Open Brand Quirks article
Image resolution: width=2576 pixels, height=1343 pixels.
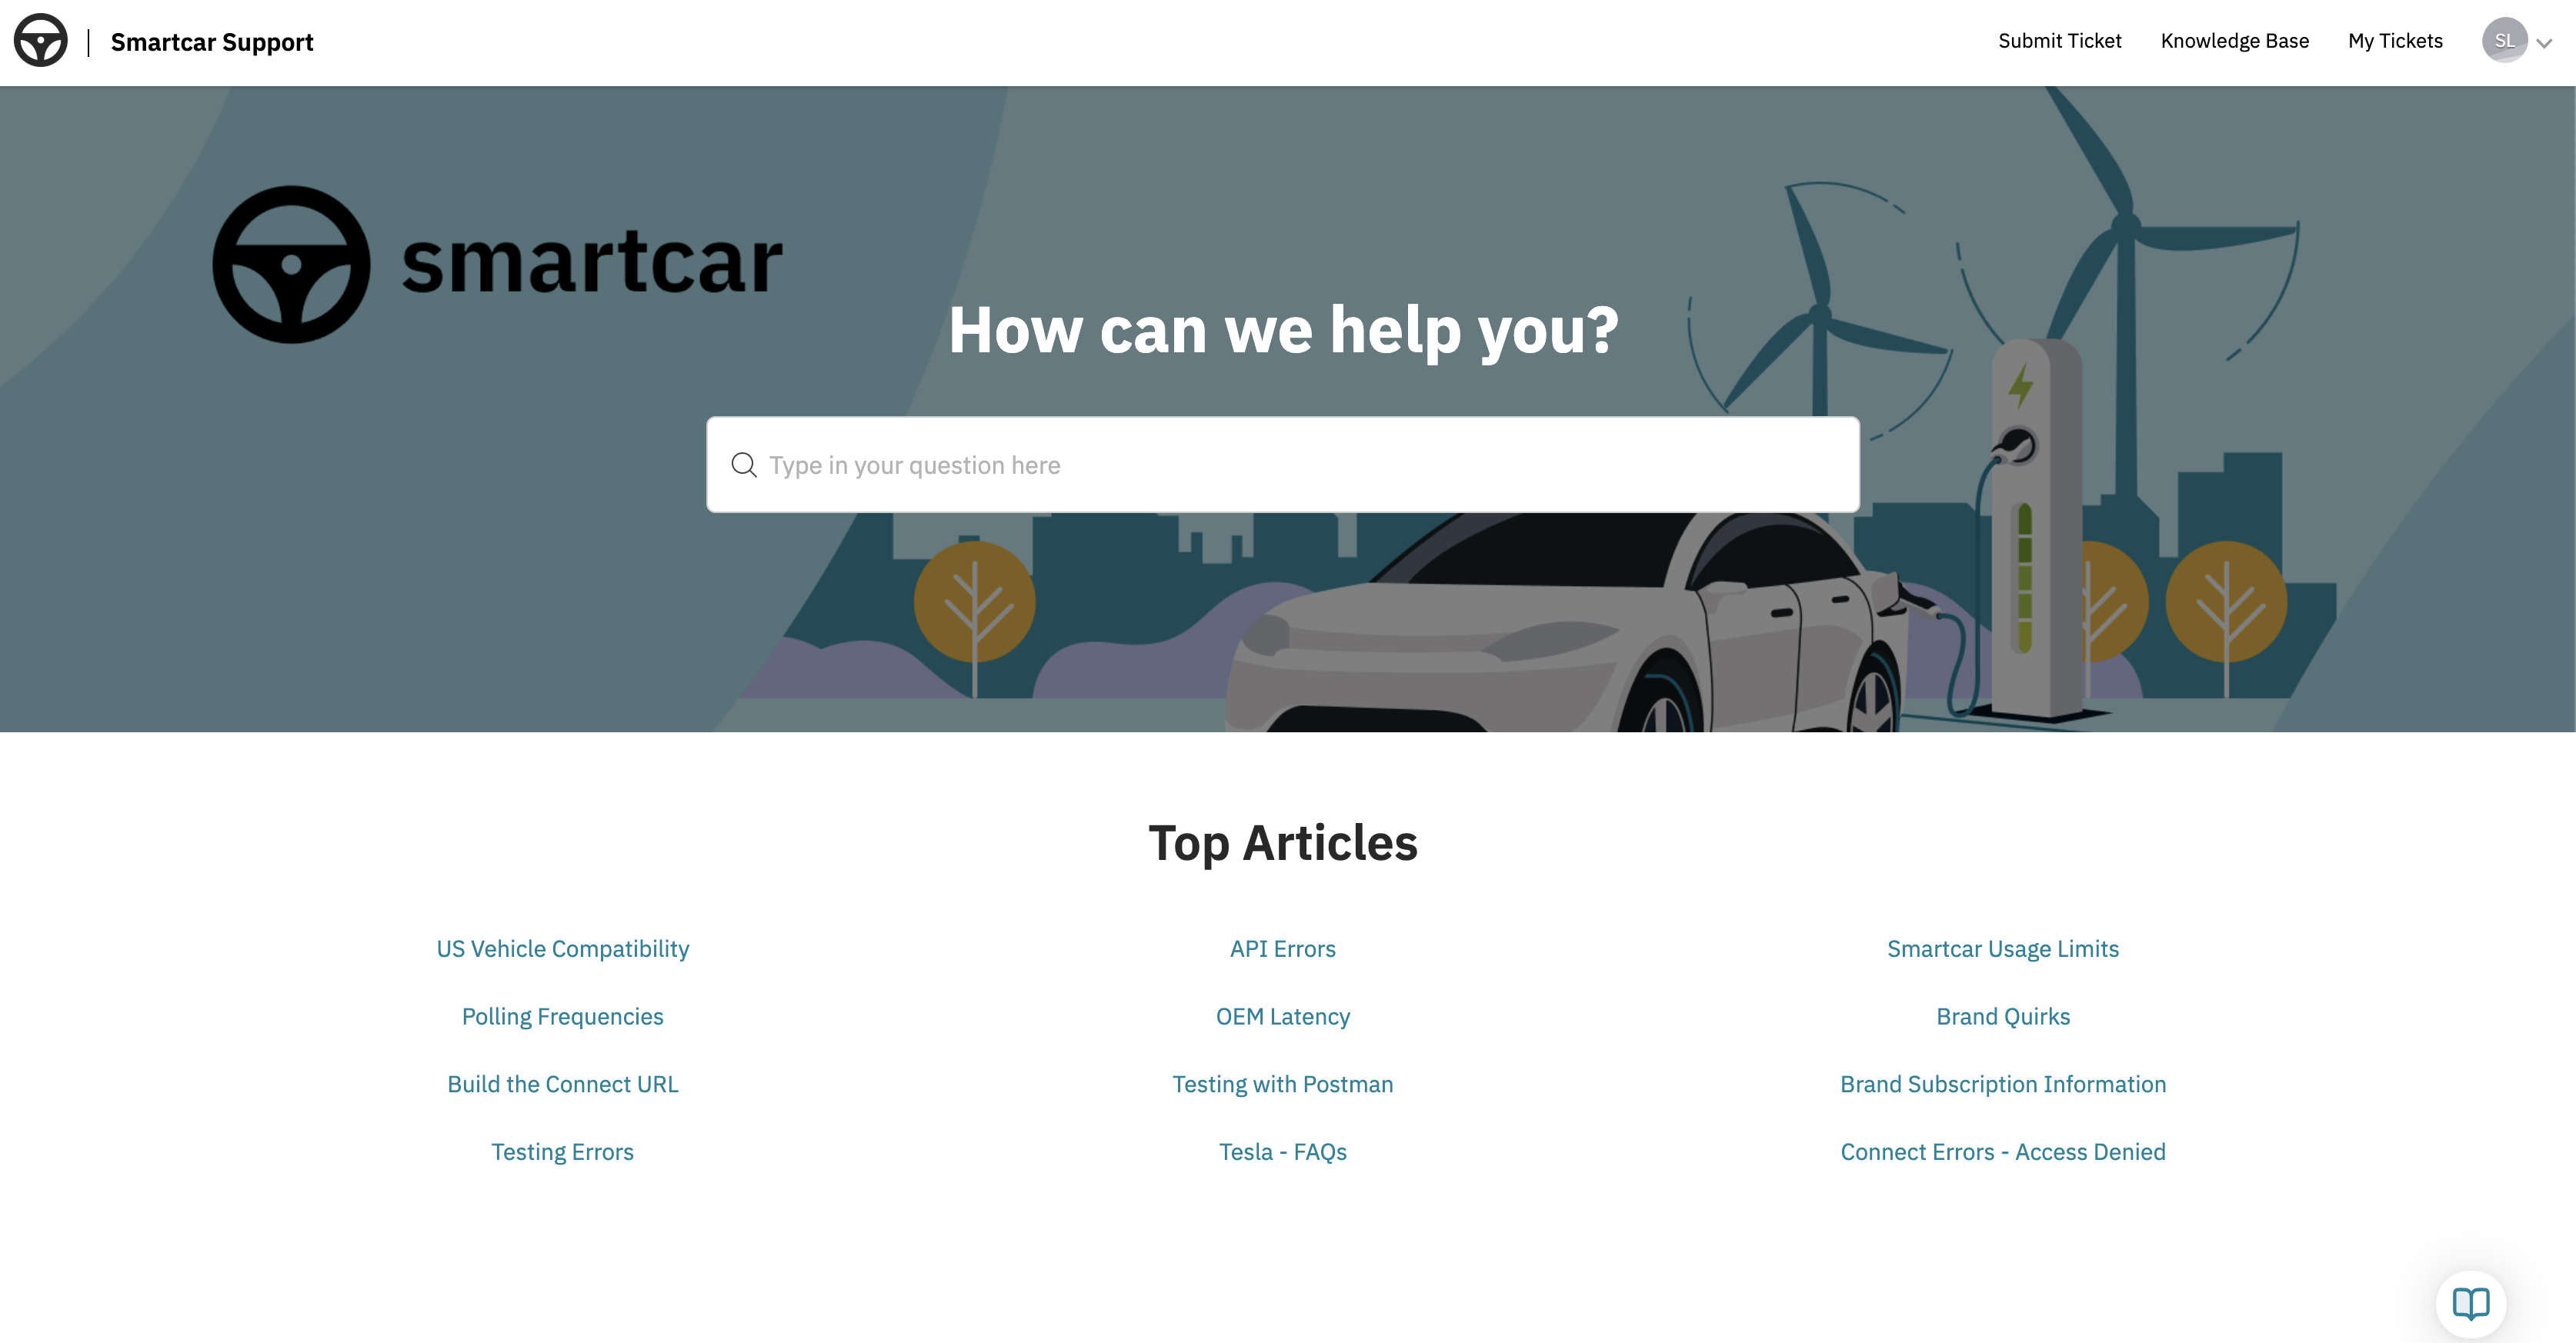tap(2003, 1016)
